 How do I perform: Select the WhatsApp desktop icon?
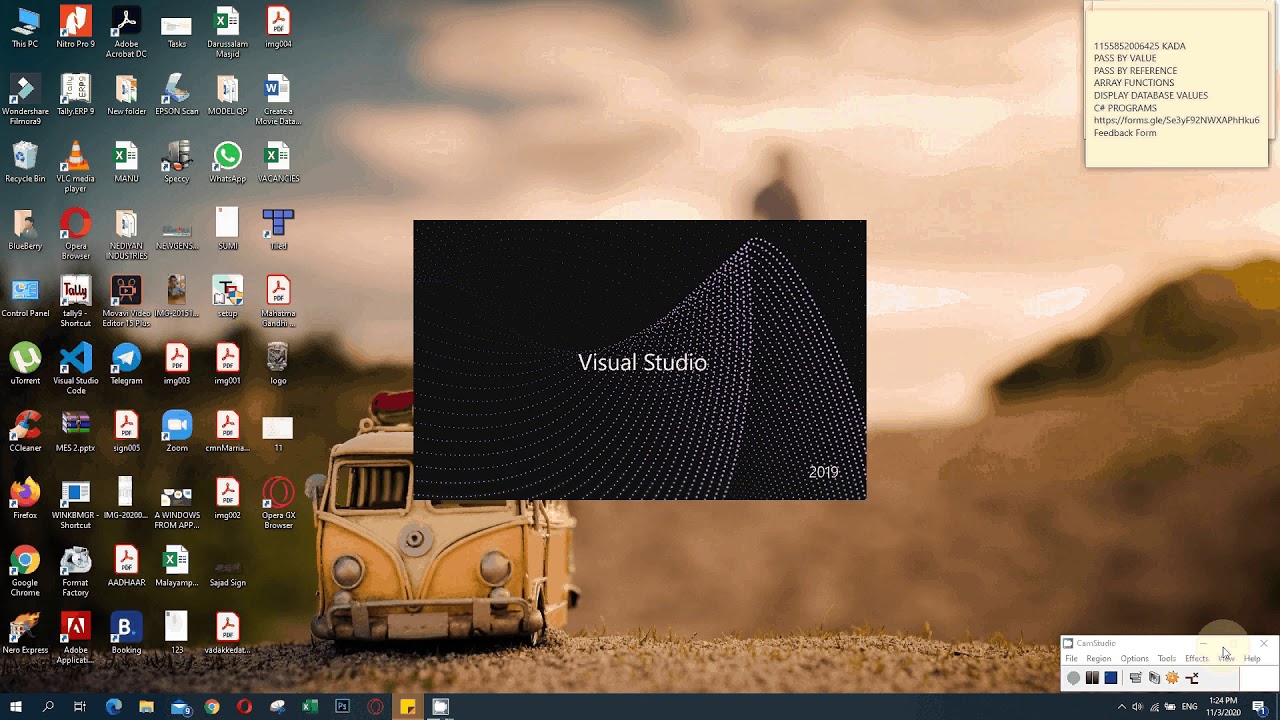tap(227, 162)
